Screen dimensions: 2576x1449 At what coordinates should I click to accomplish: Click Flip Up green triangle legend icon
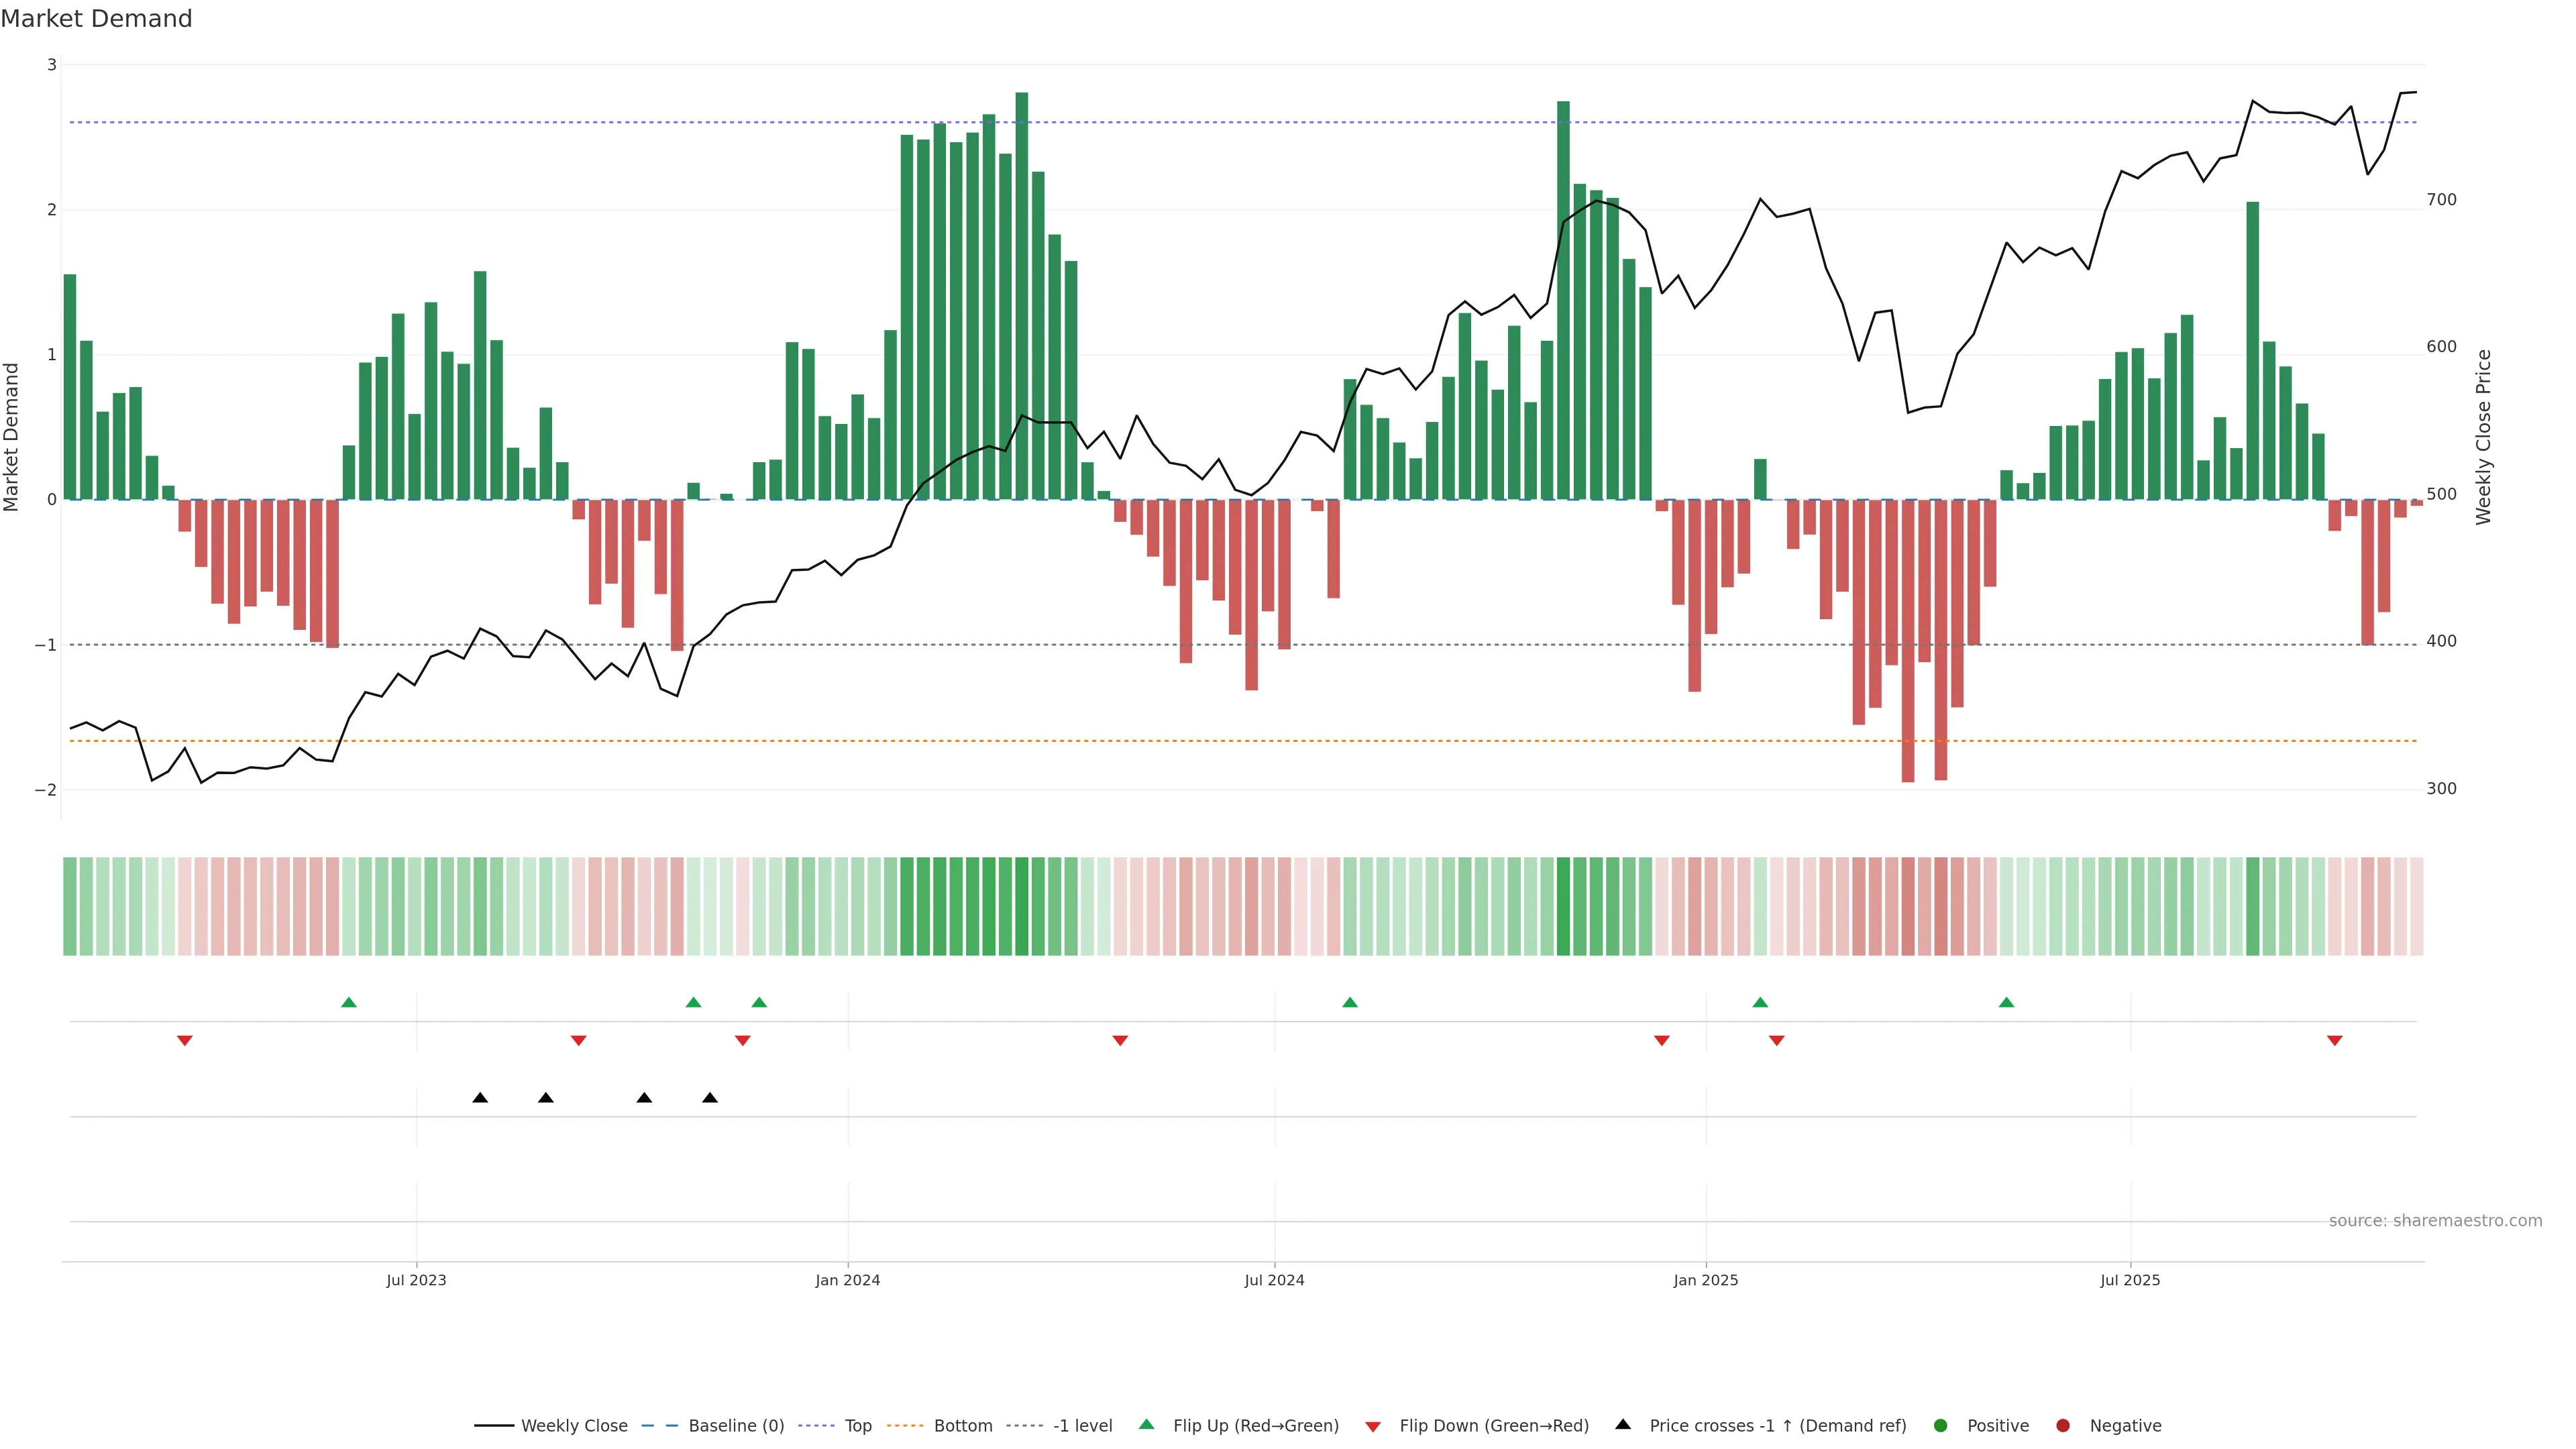[x=1147, y=1424]
